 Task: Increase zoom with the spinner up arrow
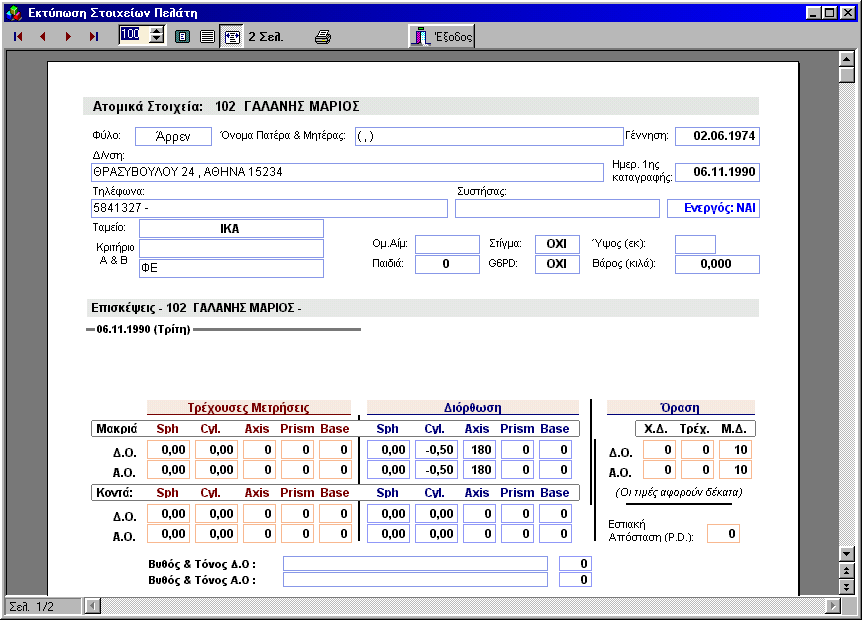tap(156, 31)
